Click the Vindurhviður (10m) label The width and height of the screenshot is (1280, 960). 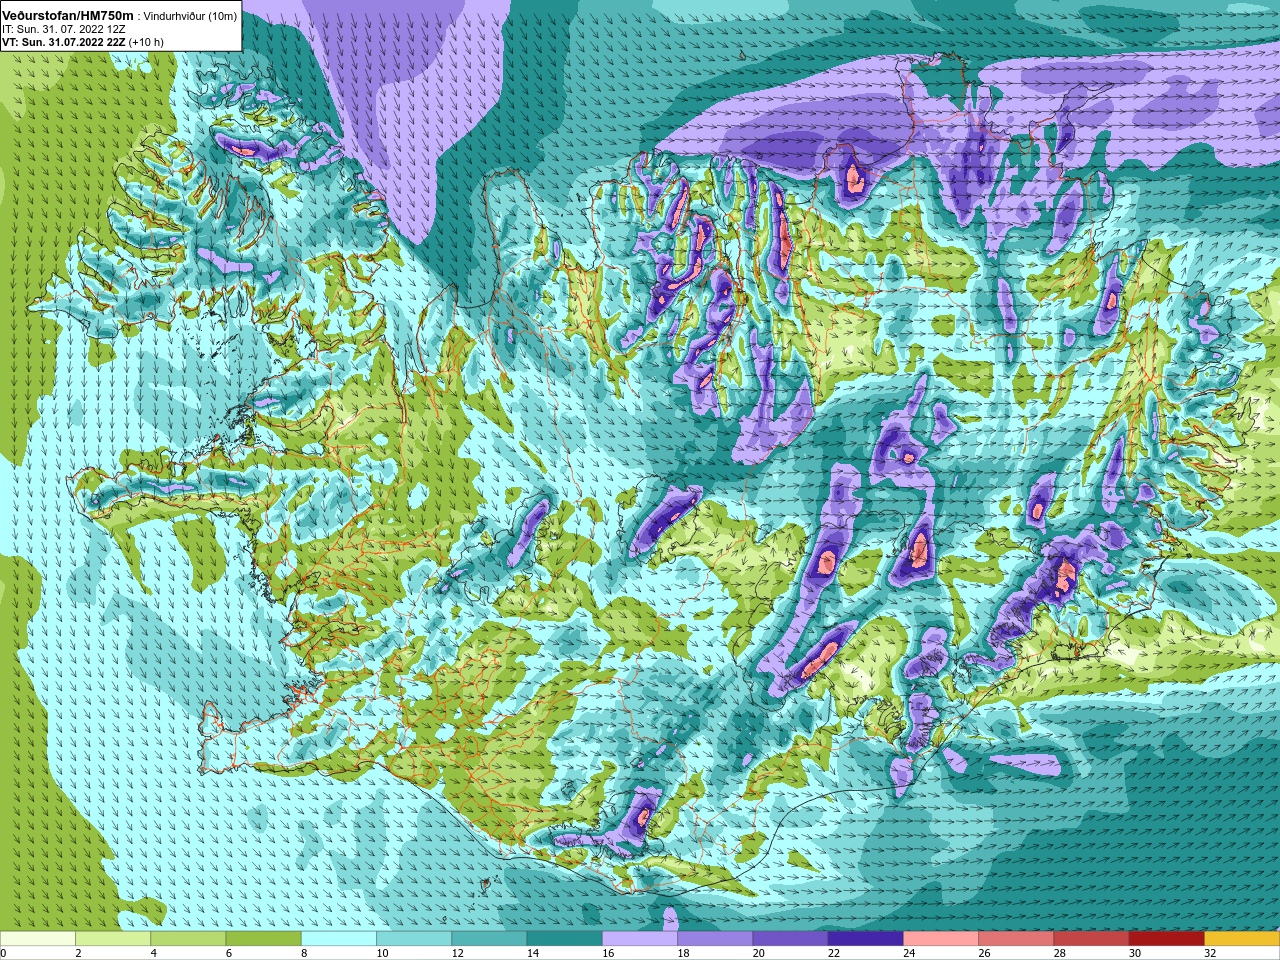click(191, 16)
